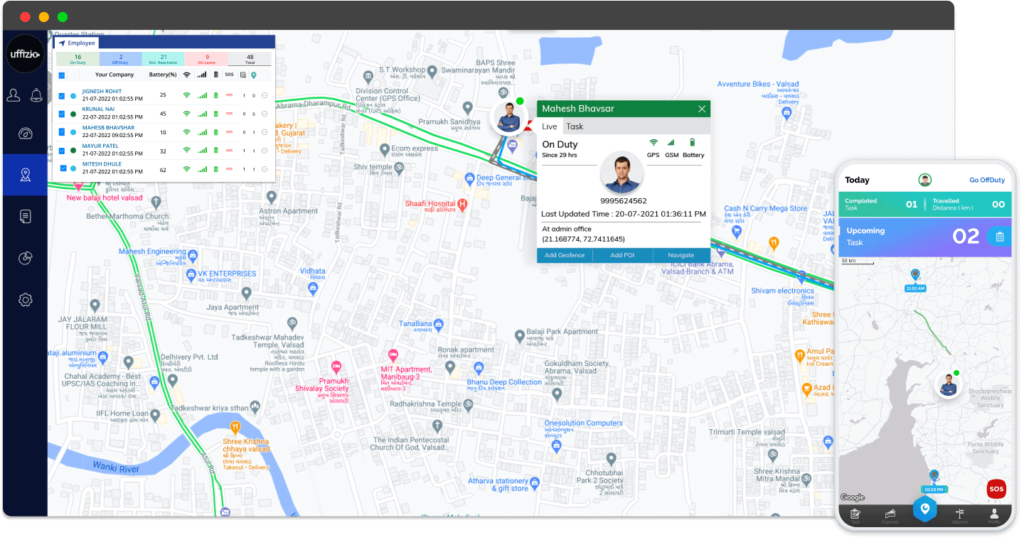This screenshot has height=540, width=1024.
Task: Open the row options circle for JIGNESH ROHIT
Action: tap(264, 95)
